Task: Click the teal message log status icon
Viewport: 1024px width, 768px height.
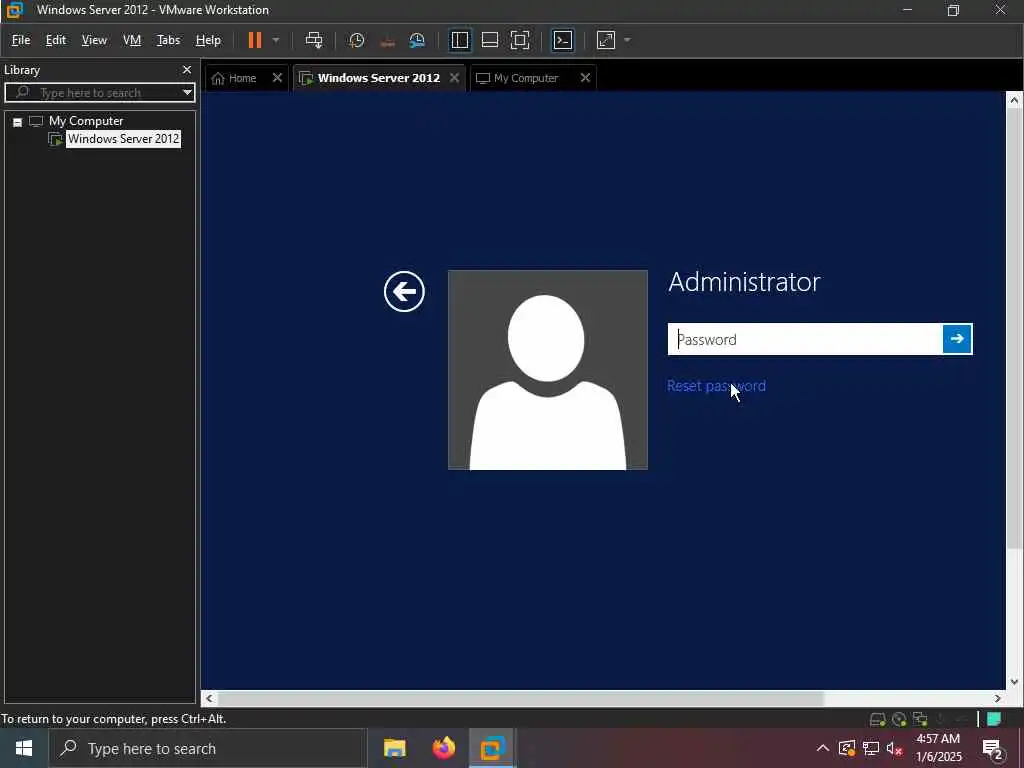Action: [994, 719]
